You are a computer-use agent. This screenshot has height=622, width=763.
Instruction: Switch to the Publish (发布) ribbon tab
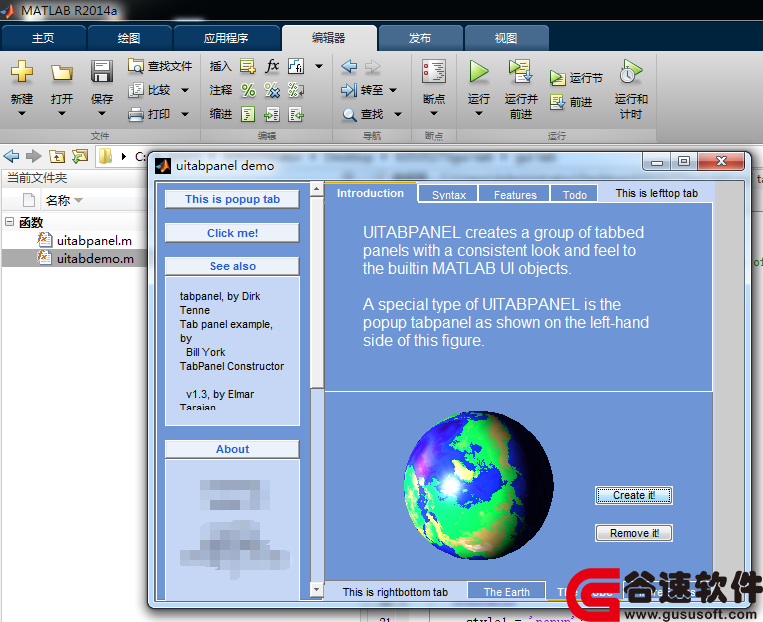pos(420,38)
